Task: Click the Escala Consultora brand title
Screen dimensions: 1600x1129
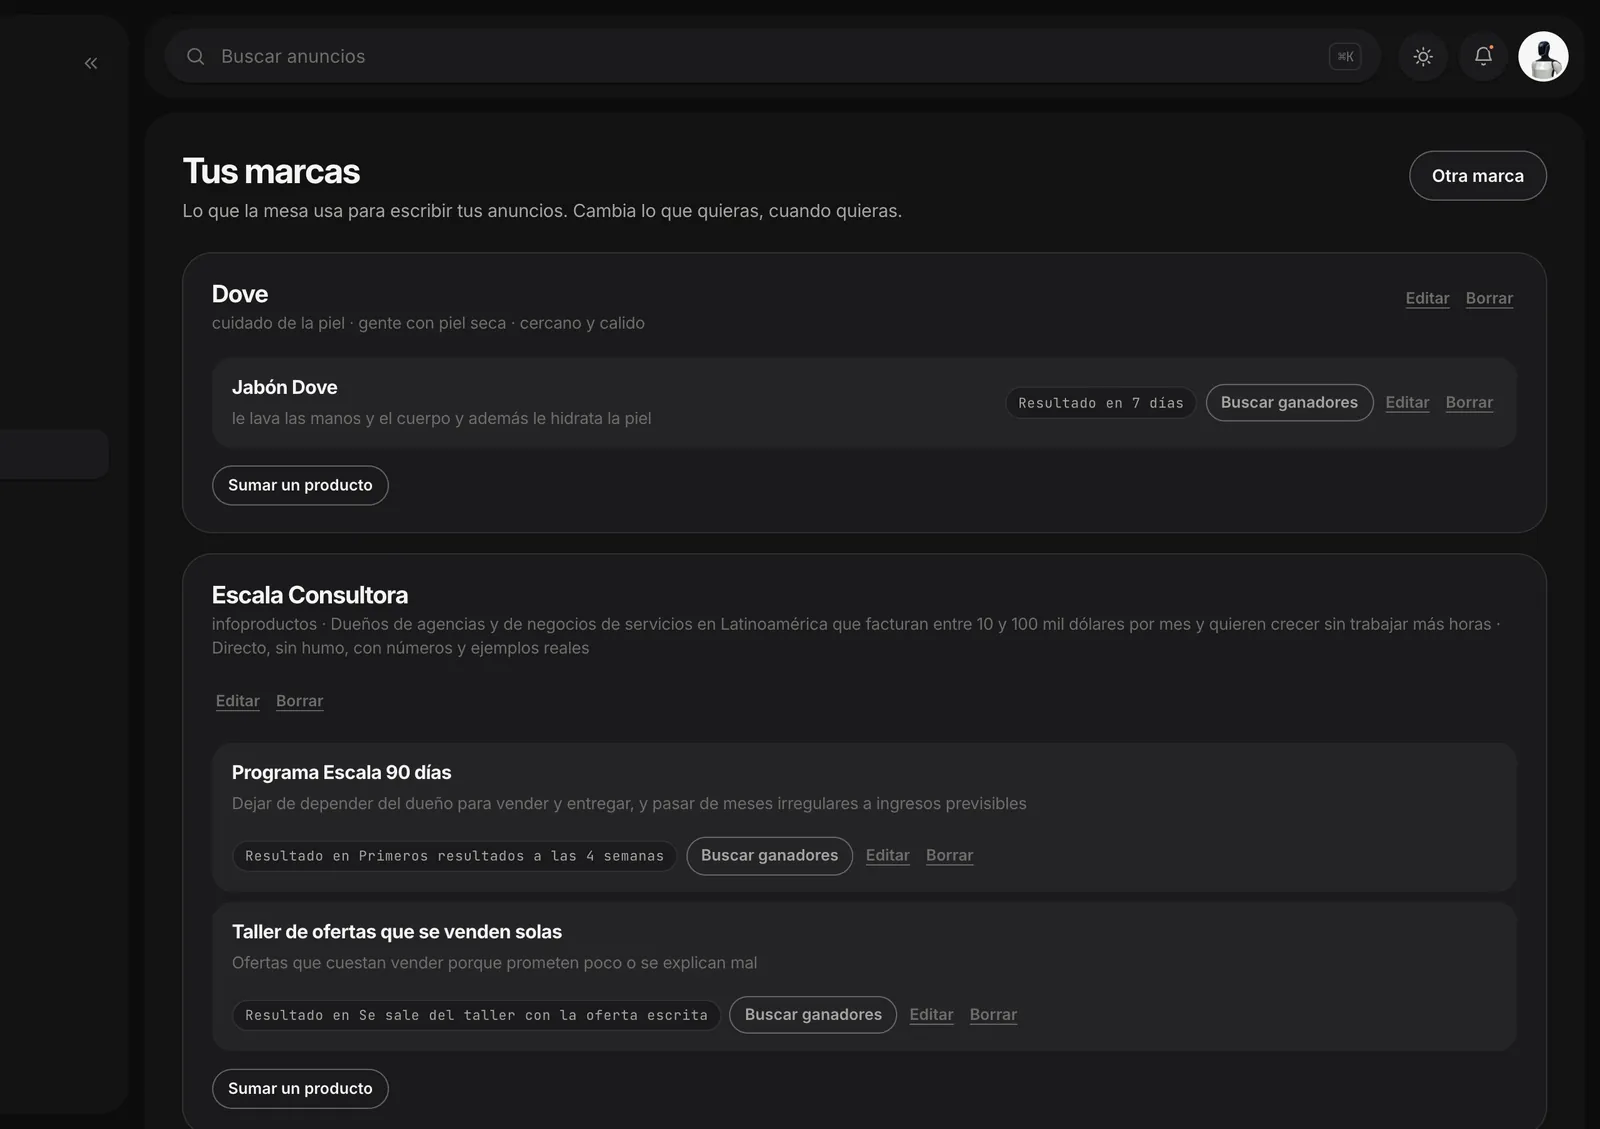Action: (310, 595)
